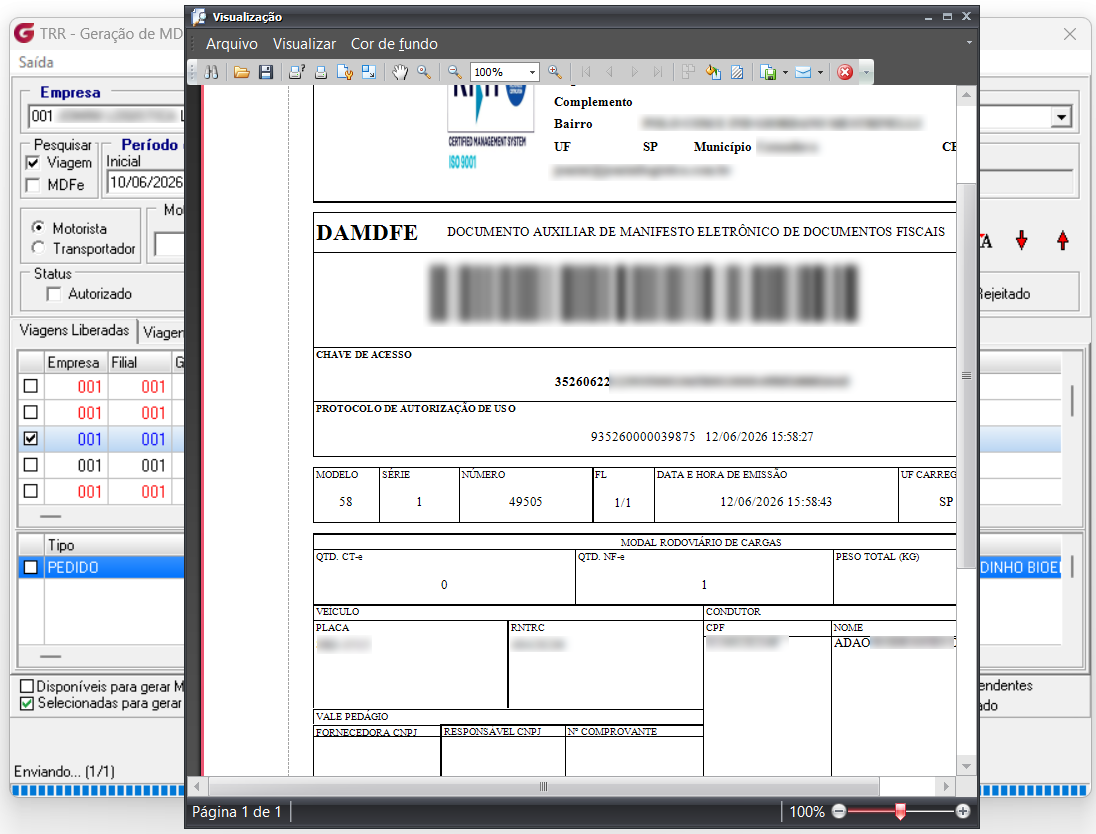Click the paint bucket background color icon
This screenshot has height=834, width=1096.
click(713, 72)
